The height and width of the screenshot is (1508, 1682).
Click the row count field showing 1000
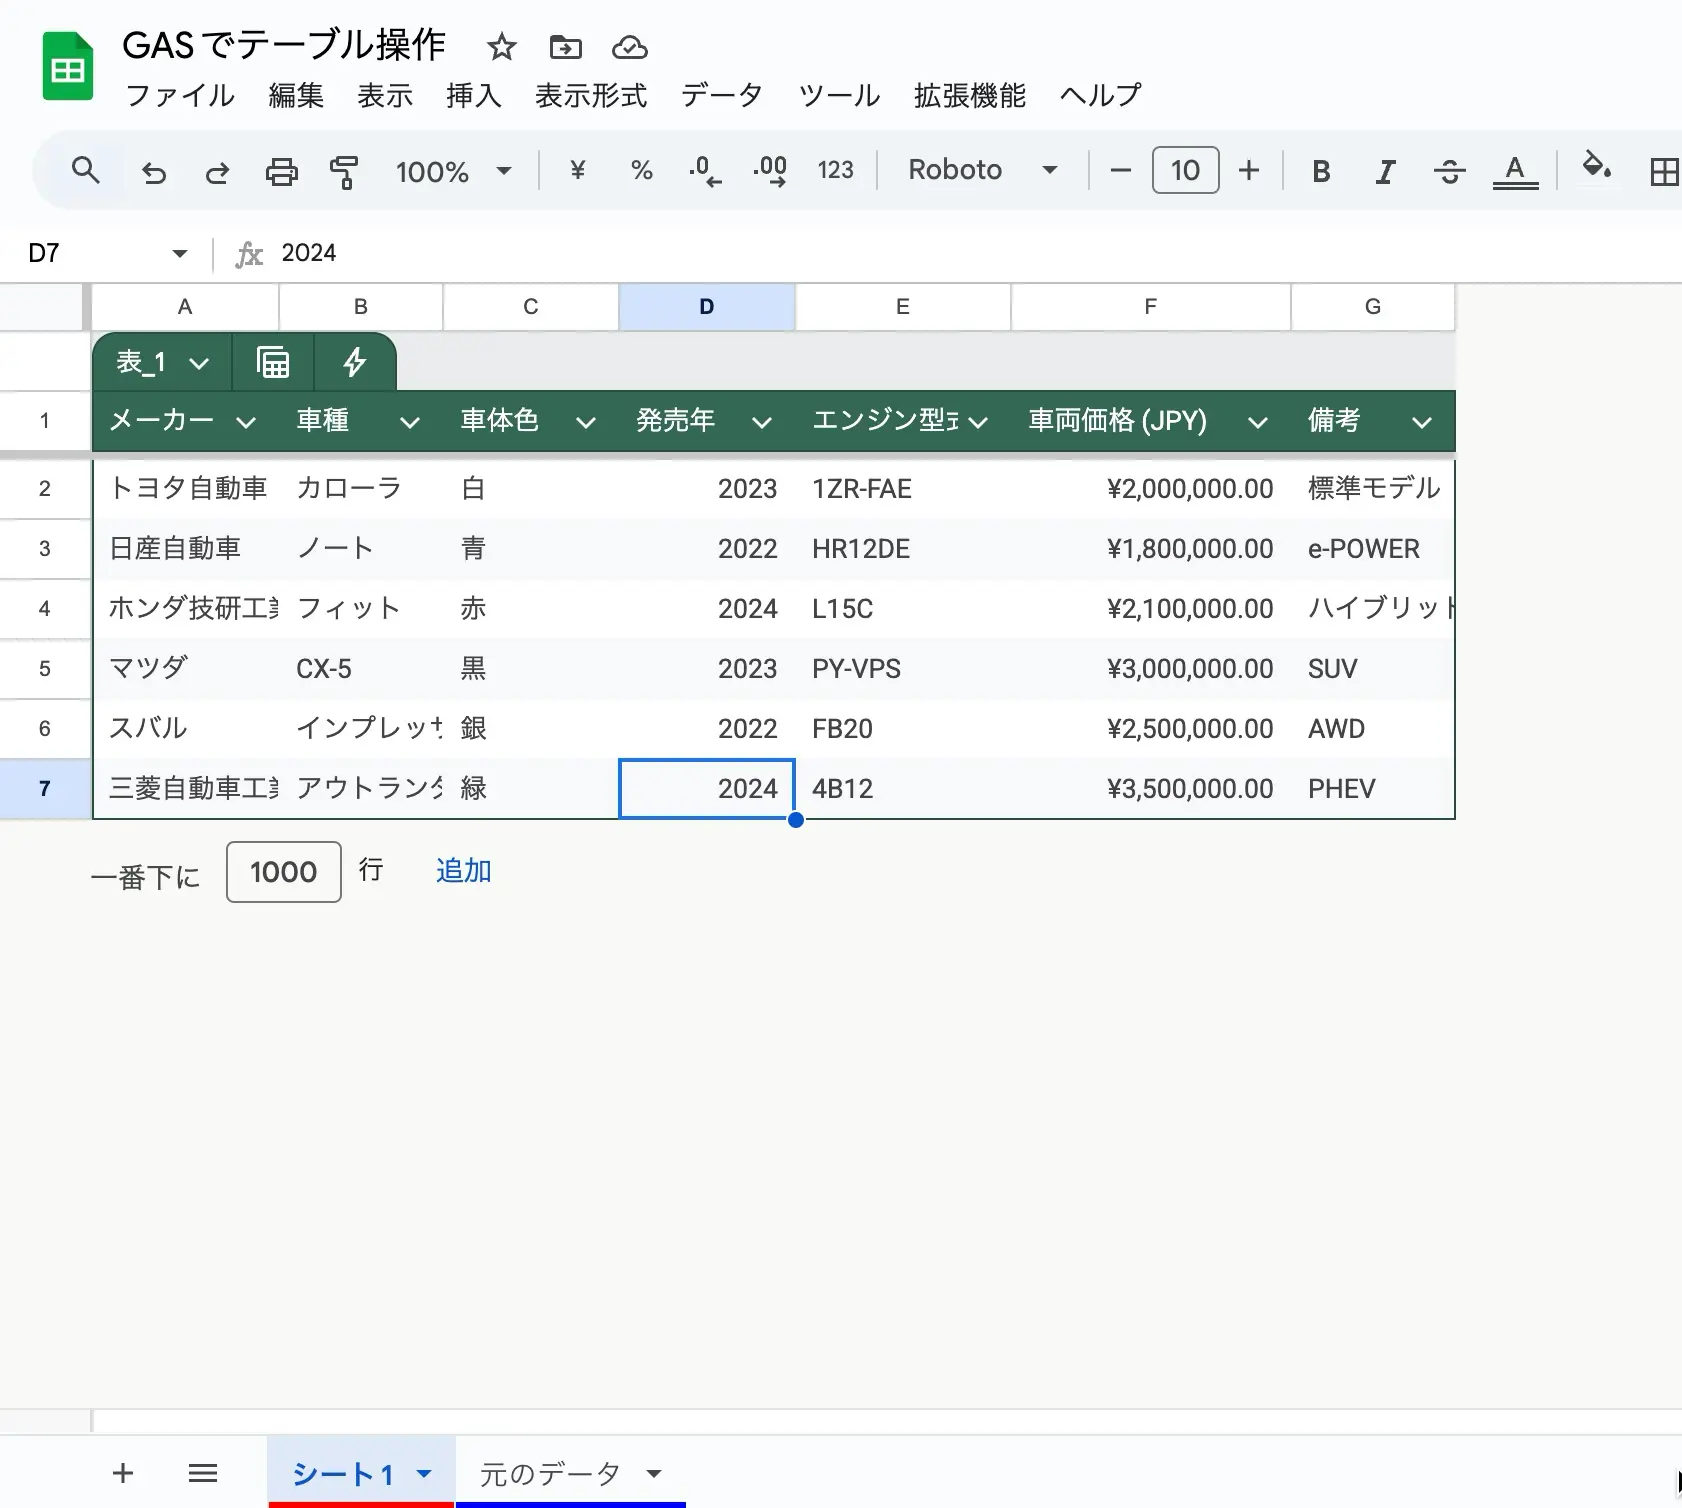(x=284, y=872)
